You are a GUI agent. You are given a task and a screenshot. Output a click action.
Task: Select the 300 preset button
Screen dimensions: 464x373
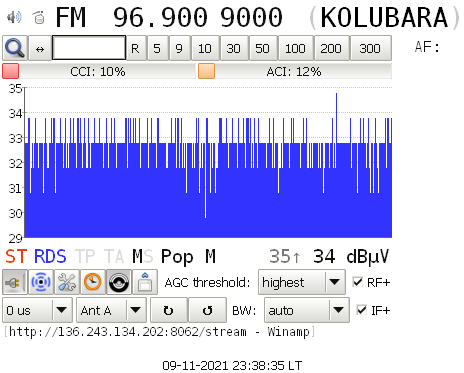(x=370, y=49)
